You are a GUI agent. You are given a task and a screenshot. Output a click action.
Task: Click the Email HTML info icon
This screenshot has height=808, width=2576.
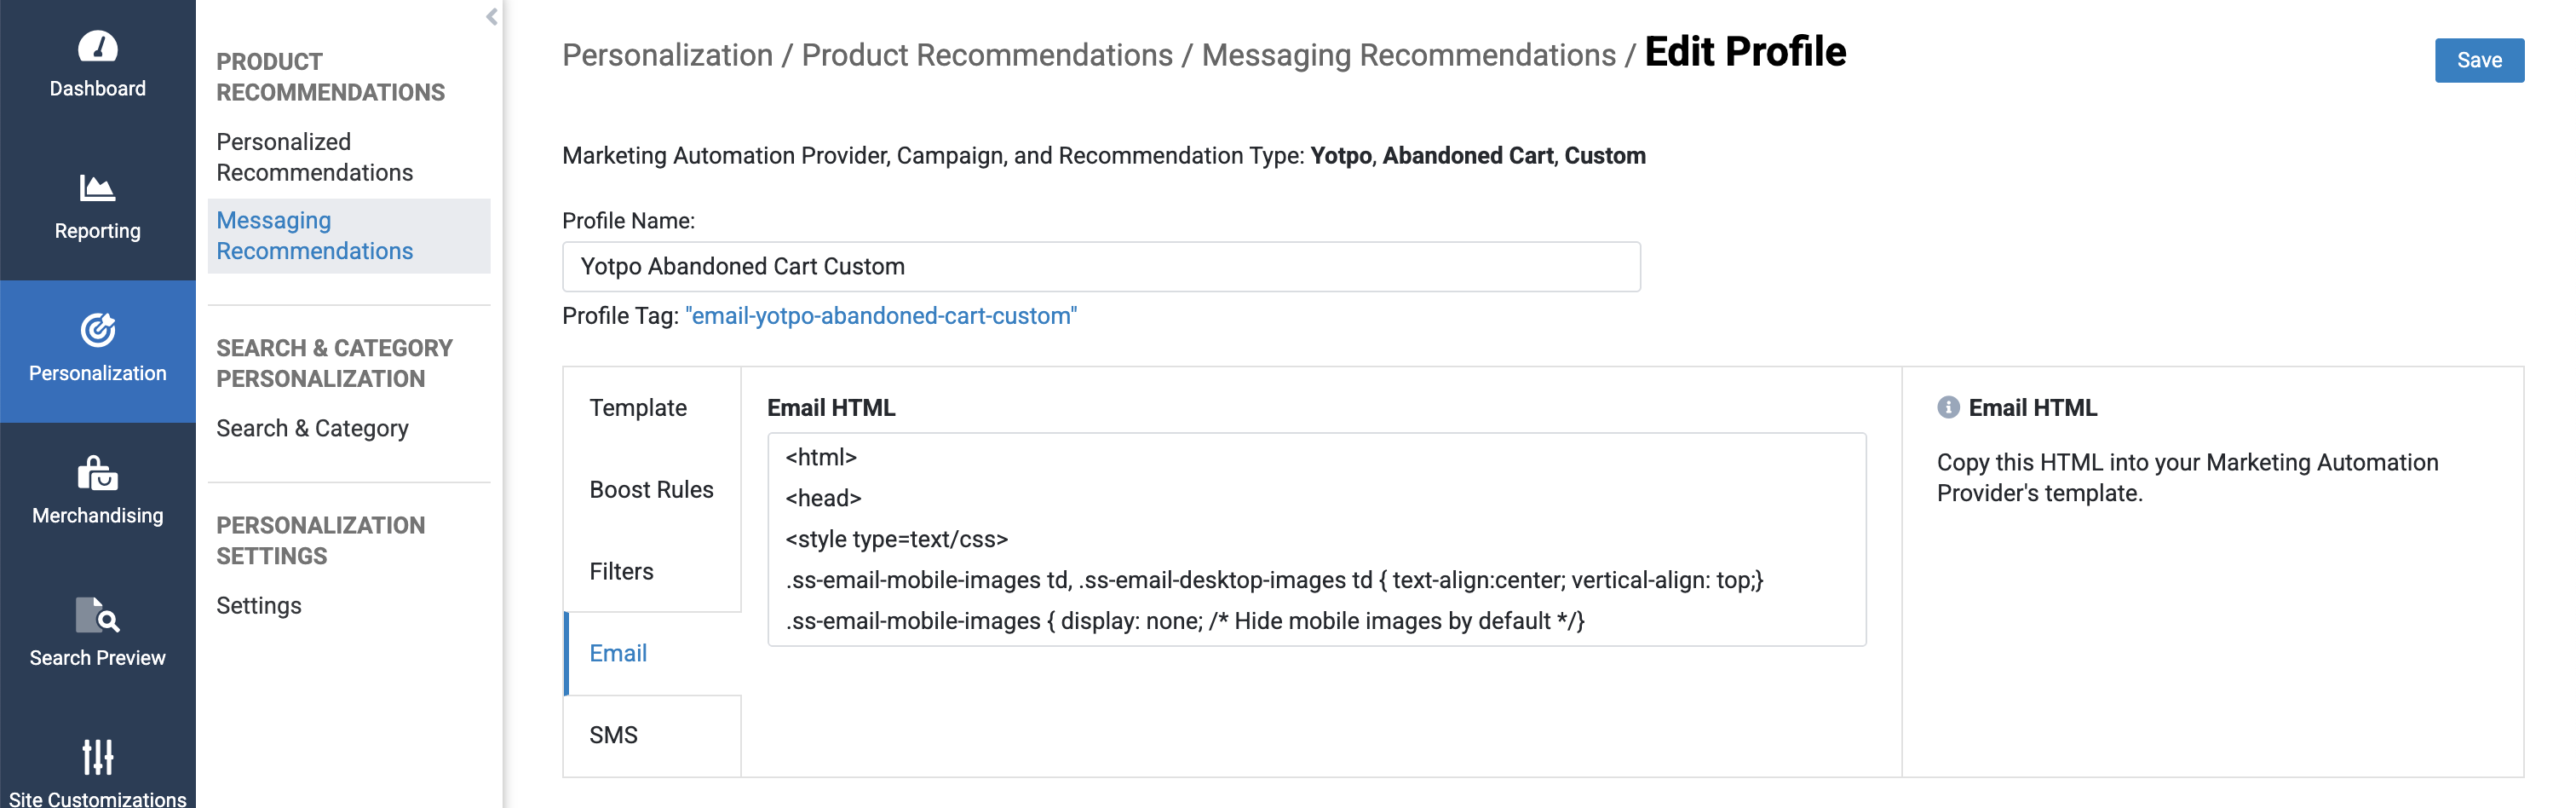pyautogui.click(x=1947, y=407)
